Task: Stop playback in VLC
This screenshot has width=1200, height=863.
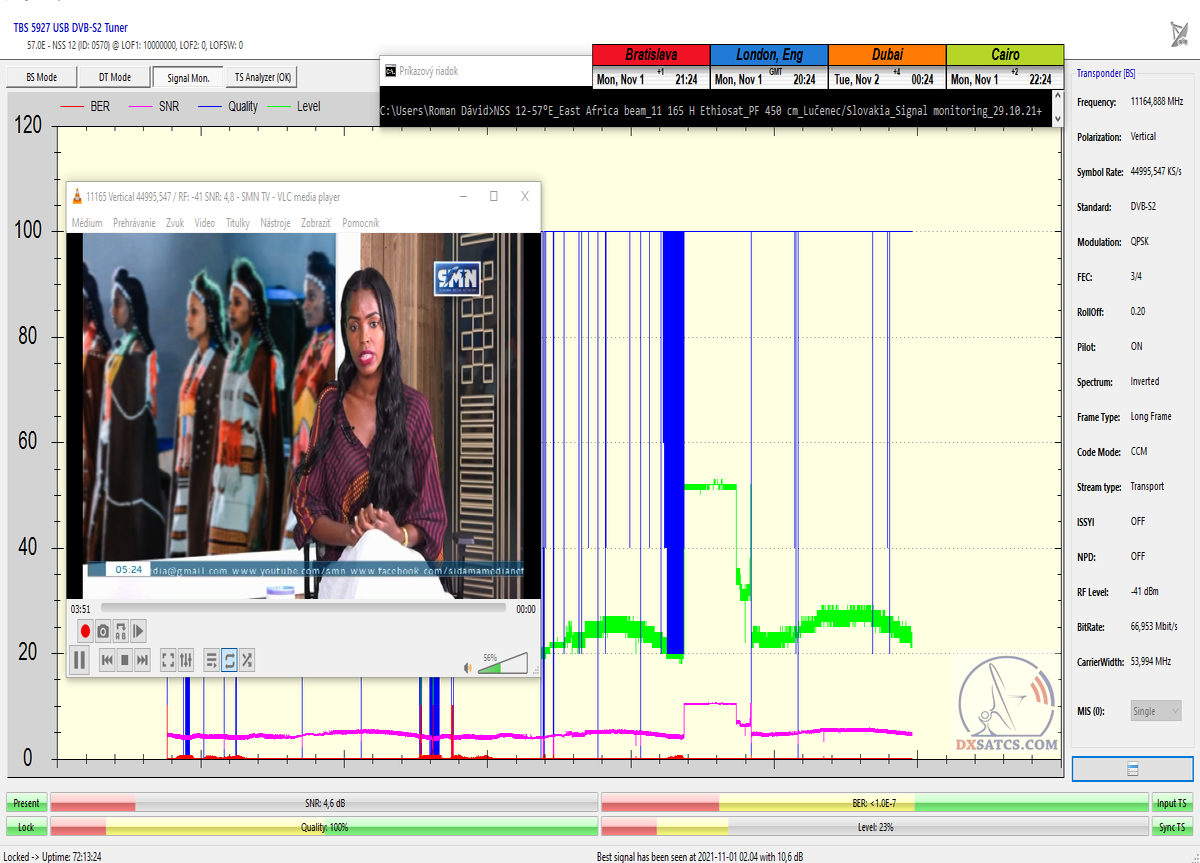Action: pos(125,660)
